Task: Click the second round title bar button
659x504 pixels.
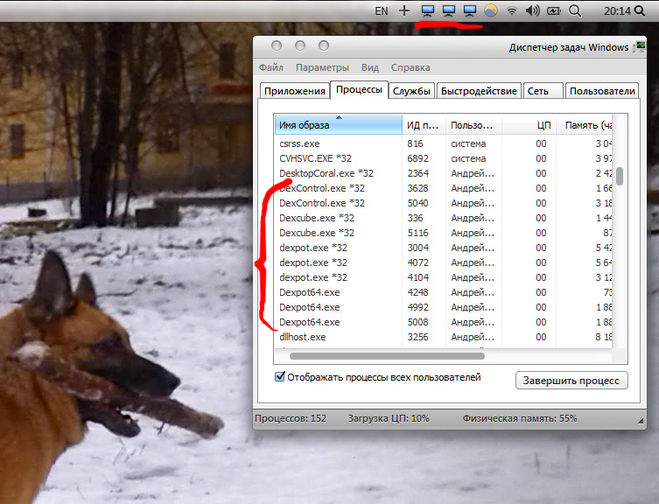Action: click(x=300, y=46)
